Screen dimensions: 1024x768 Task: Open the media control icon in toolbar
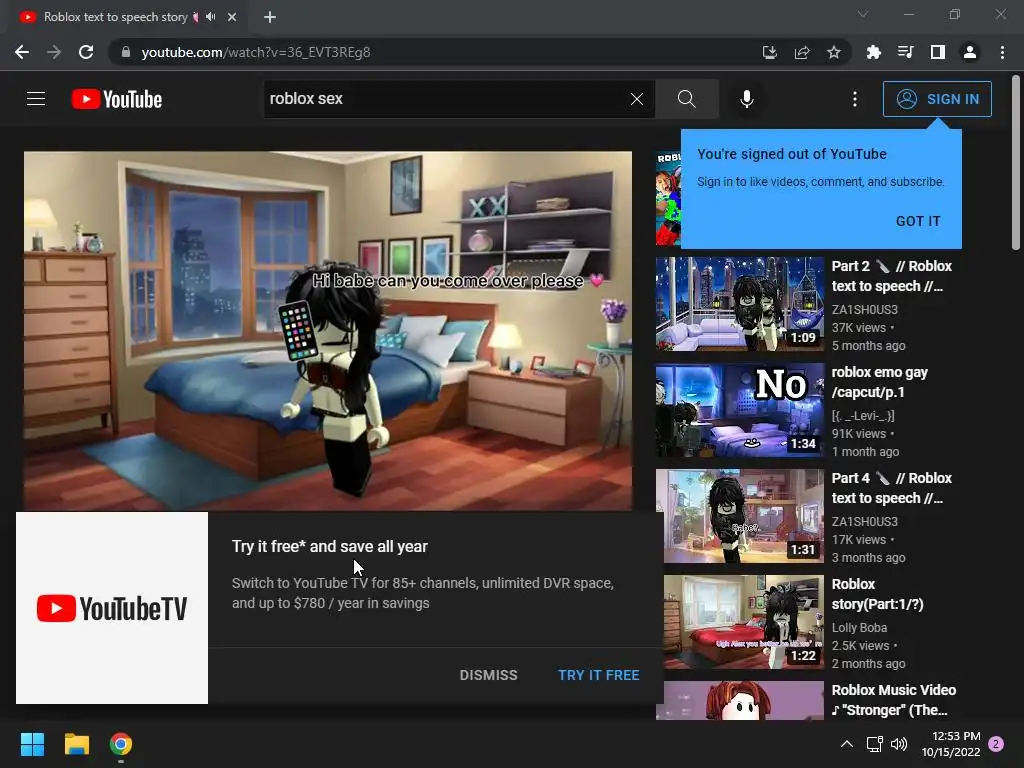click(905, 52)
